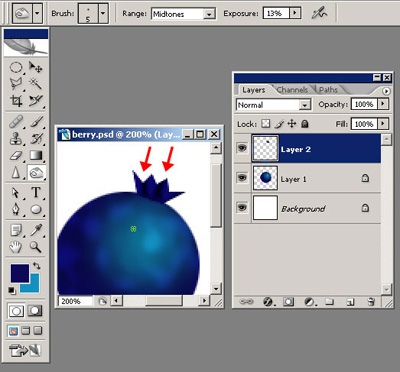Viewport: 400px width, 372px height.
Task: Select the Magic Wand tool
Action: pyautogui.click(x=36, y=83)
